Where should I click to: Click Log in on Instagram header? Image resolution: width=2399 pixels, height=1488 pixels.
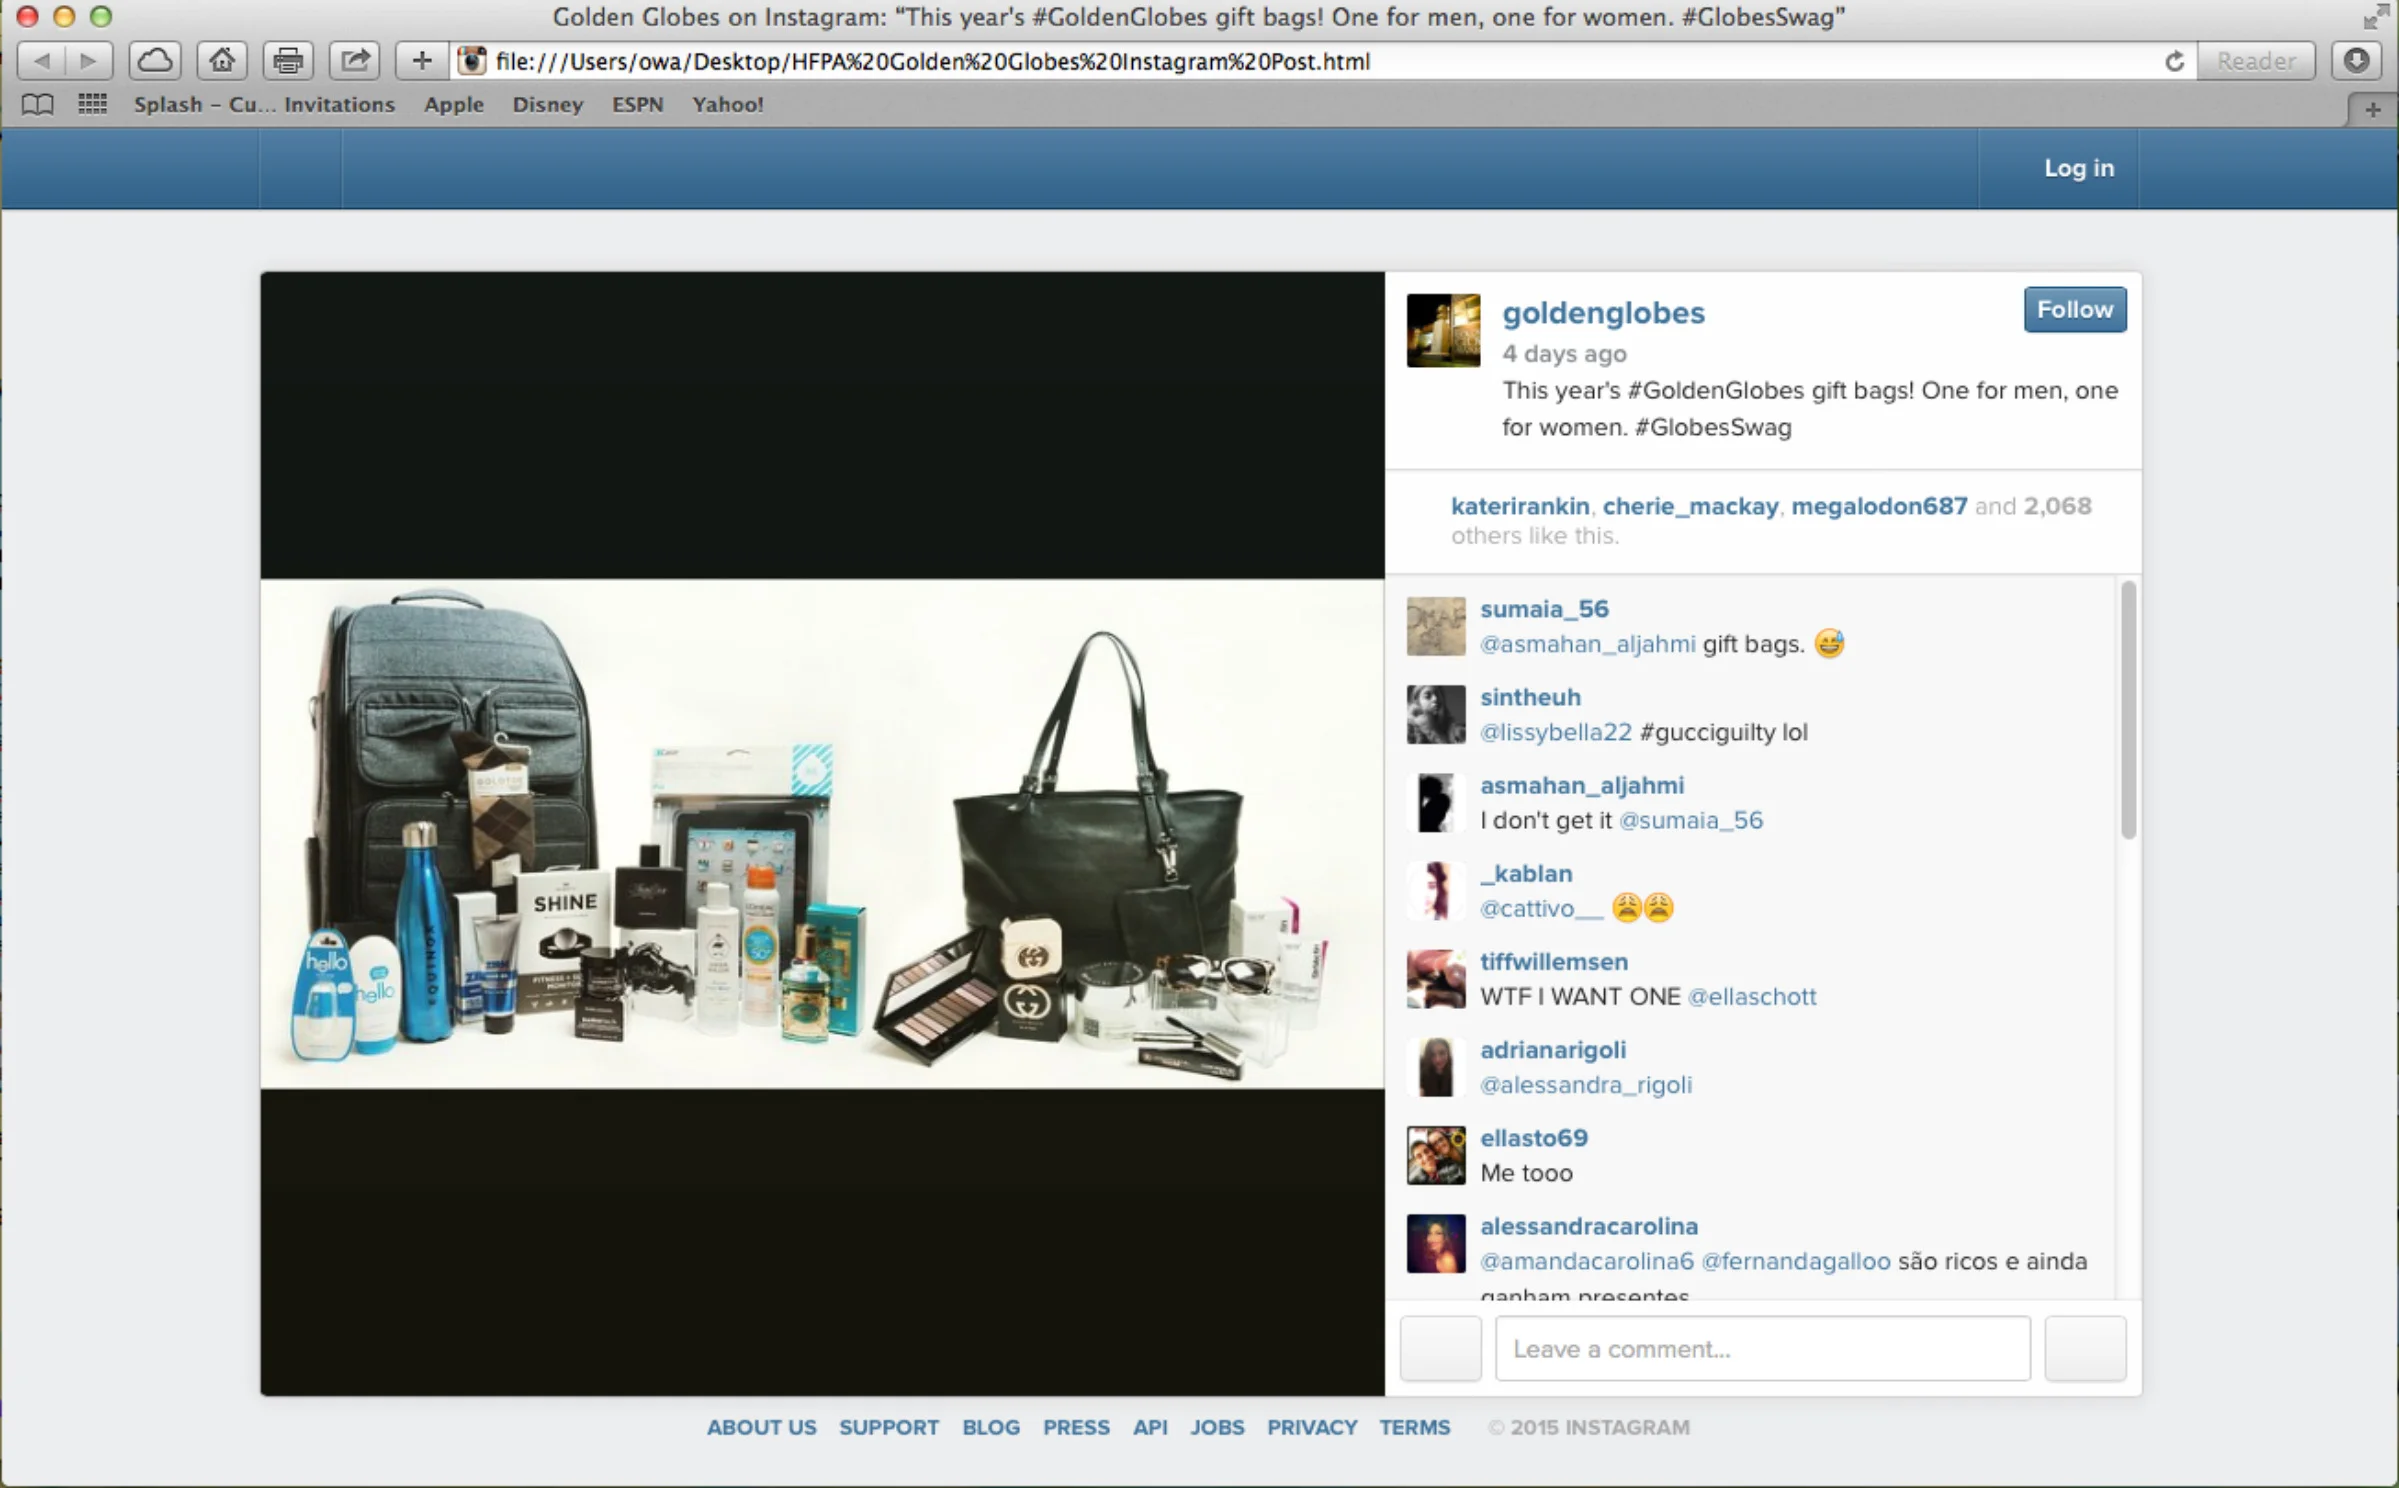coord(2078,168)
